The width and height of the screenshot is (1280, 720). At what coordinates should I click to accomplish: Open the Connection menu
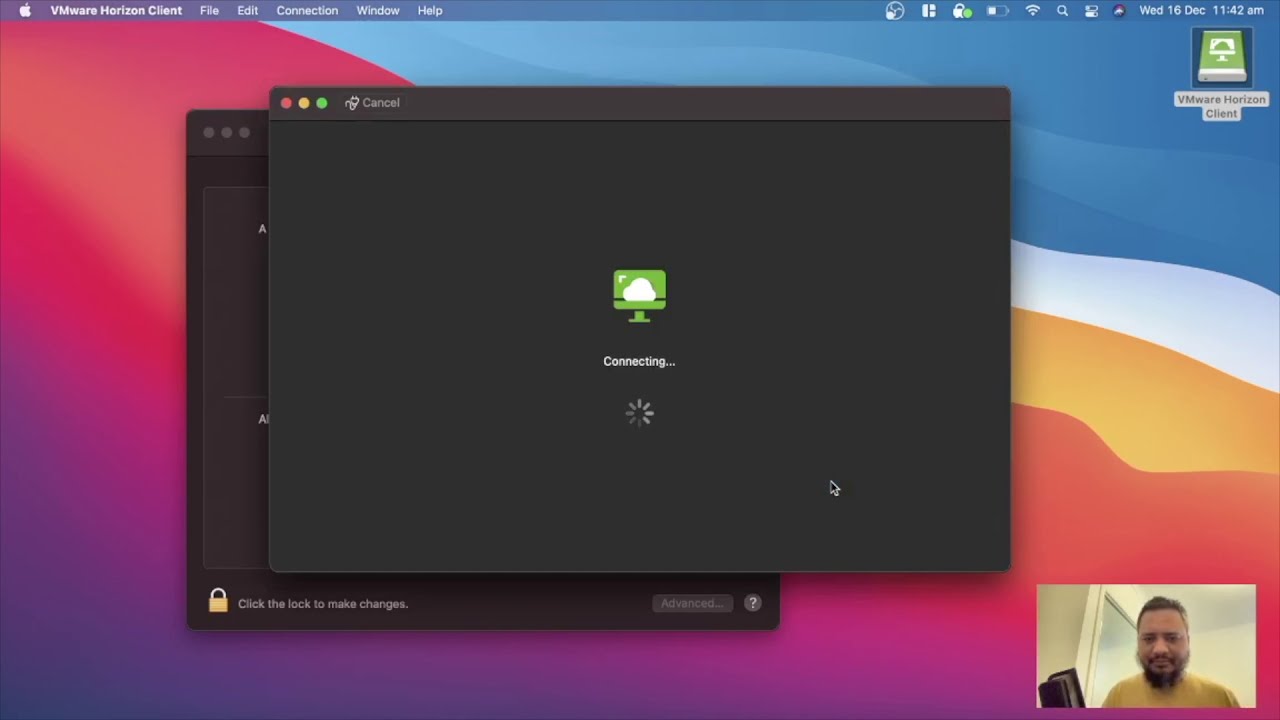tap(307, 10)
